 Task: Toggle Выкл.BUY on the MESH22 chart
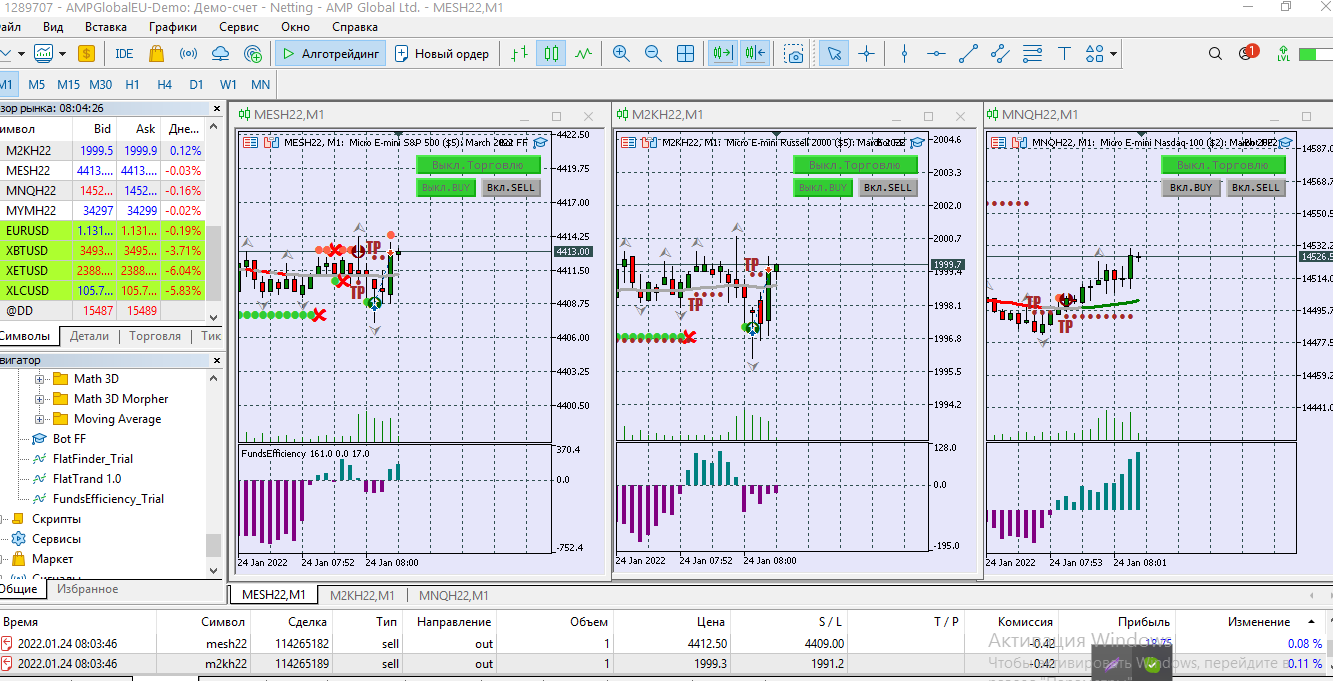(x=445, y=187)
